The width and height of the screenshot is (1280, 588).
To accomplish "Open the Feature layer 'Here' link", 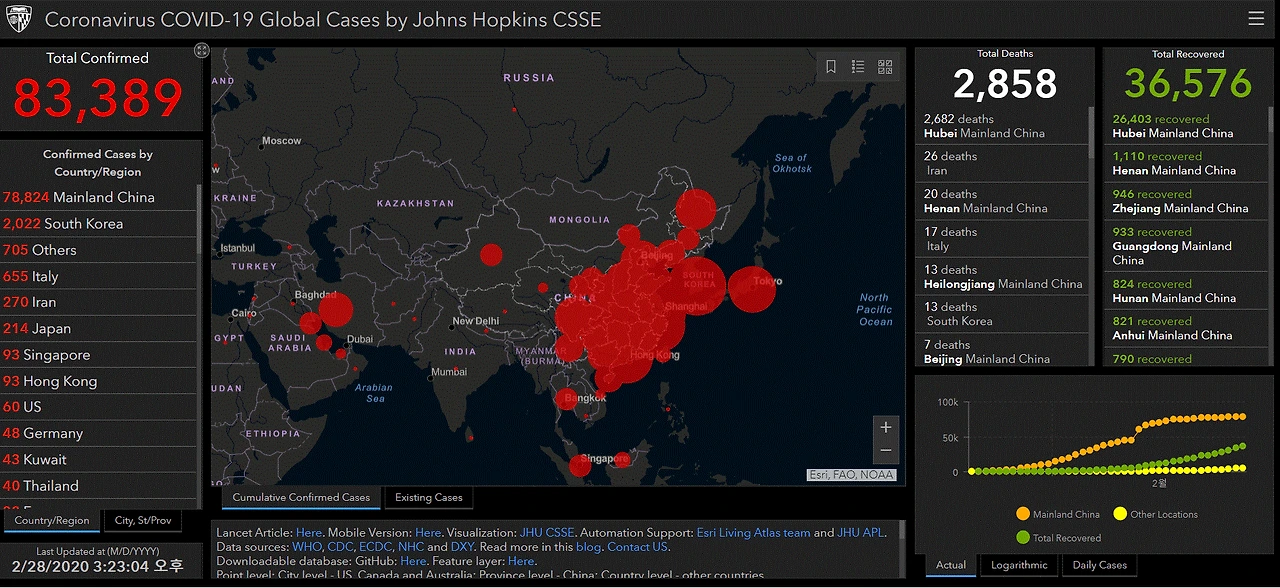I will 521,561.
